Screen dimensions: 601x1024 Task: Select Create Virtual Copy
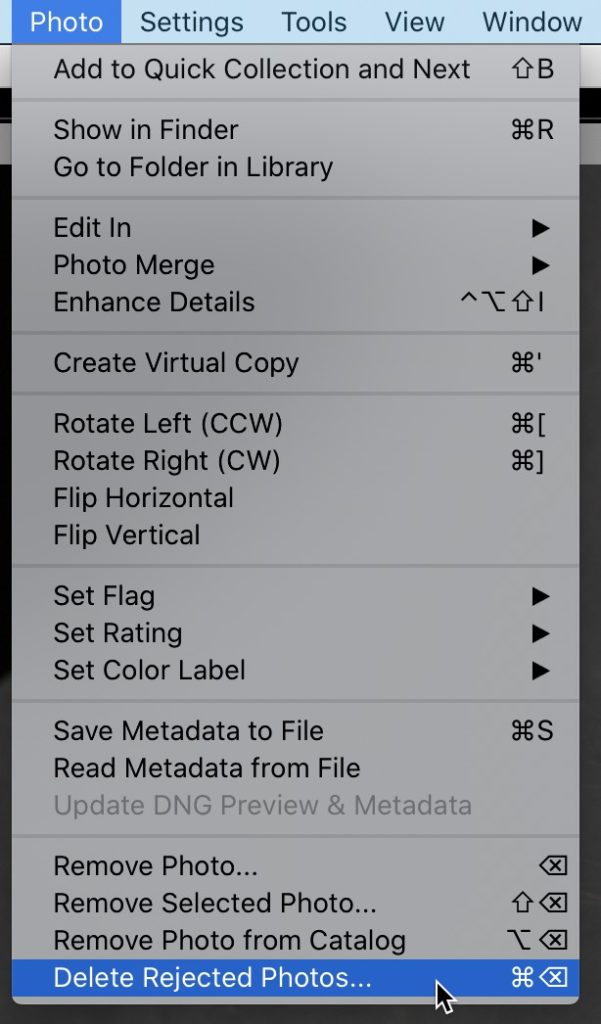pos(176,363)
